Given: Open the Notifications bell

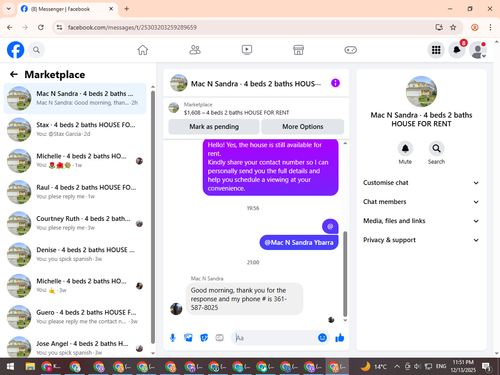Looking at the screenshot, I should pos(457,50).
